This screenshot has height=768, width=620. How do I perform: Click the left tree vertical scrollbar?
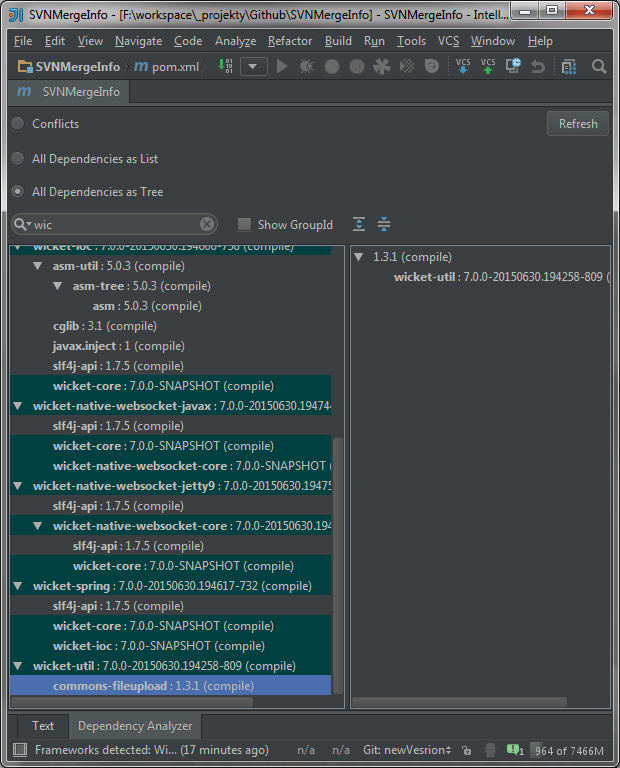click(x=338, y=566)
